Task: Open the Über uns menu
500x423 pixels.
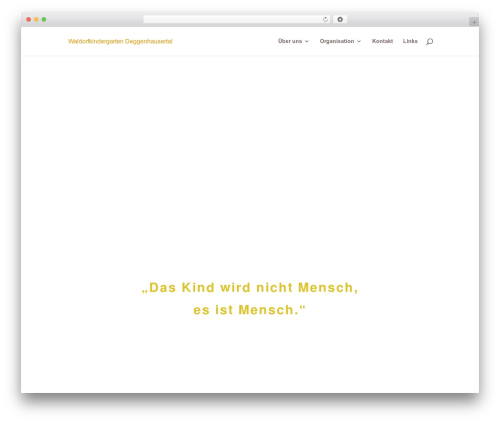Action: 290,41
